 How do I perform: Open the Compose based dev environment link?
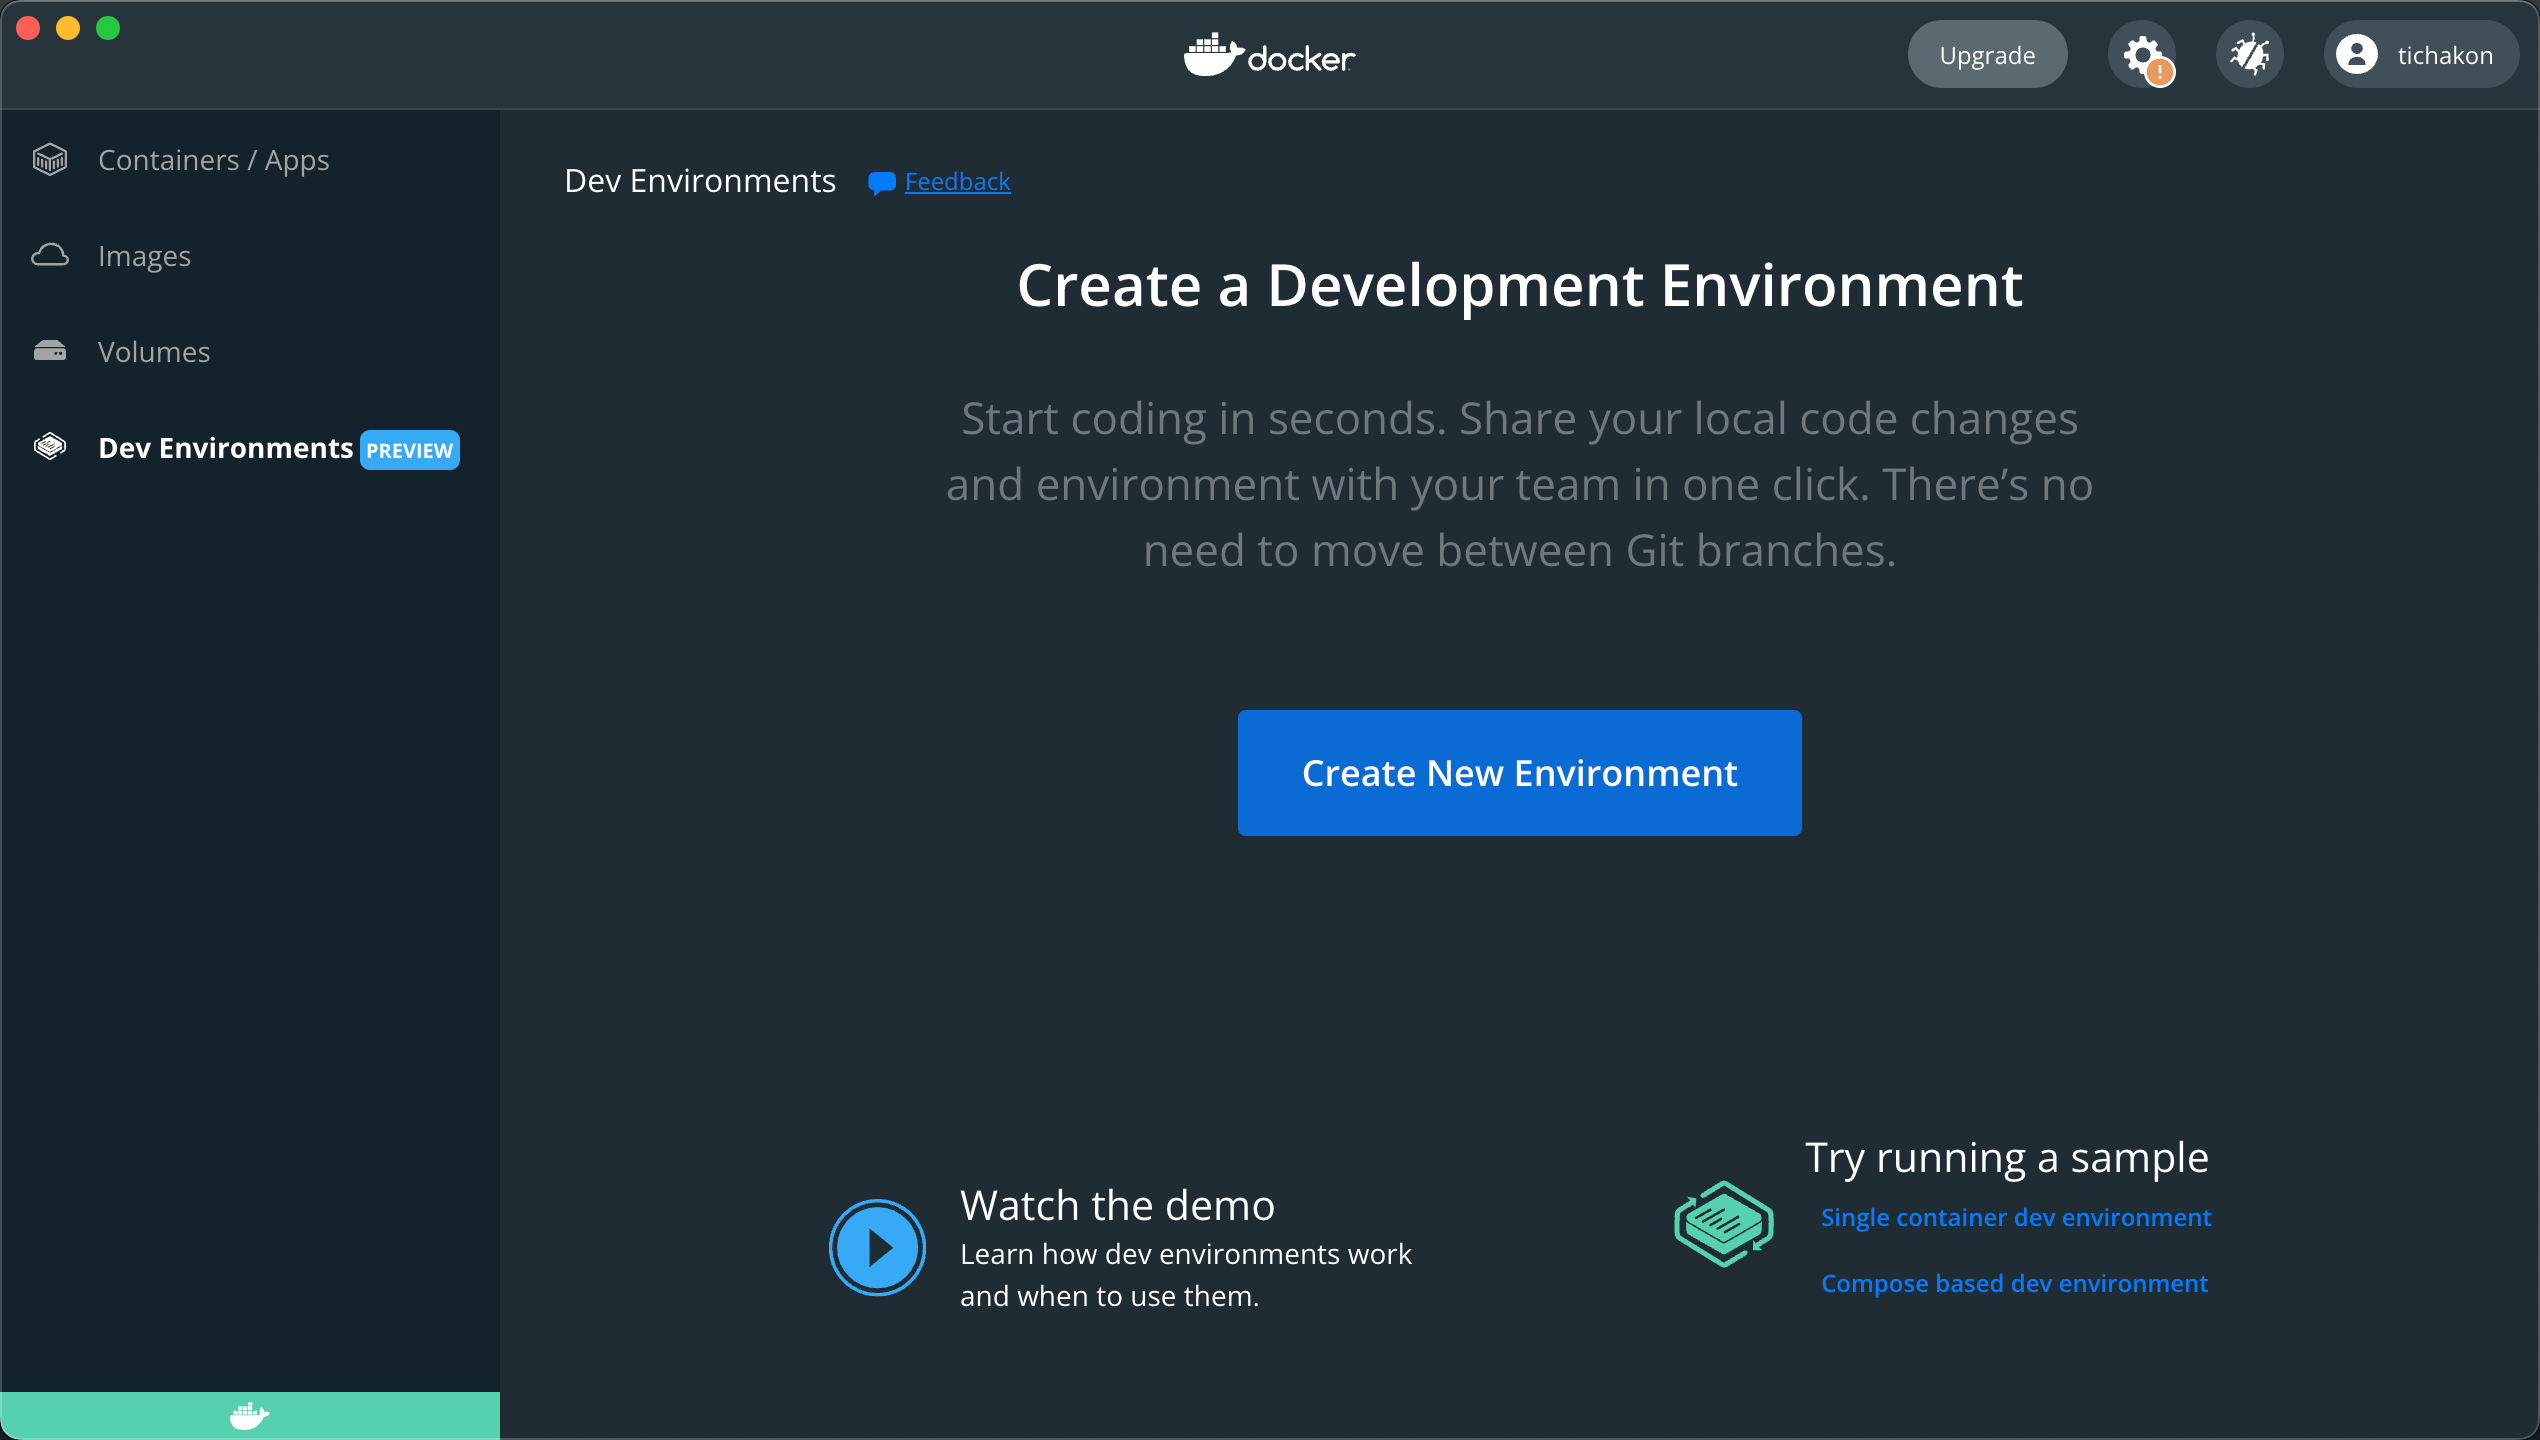(x=2013, y=1283)
